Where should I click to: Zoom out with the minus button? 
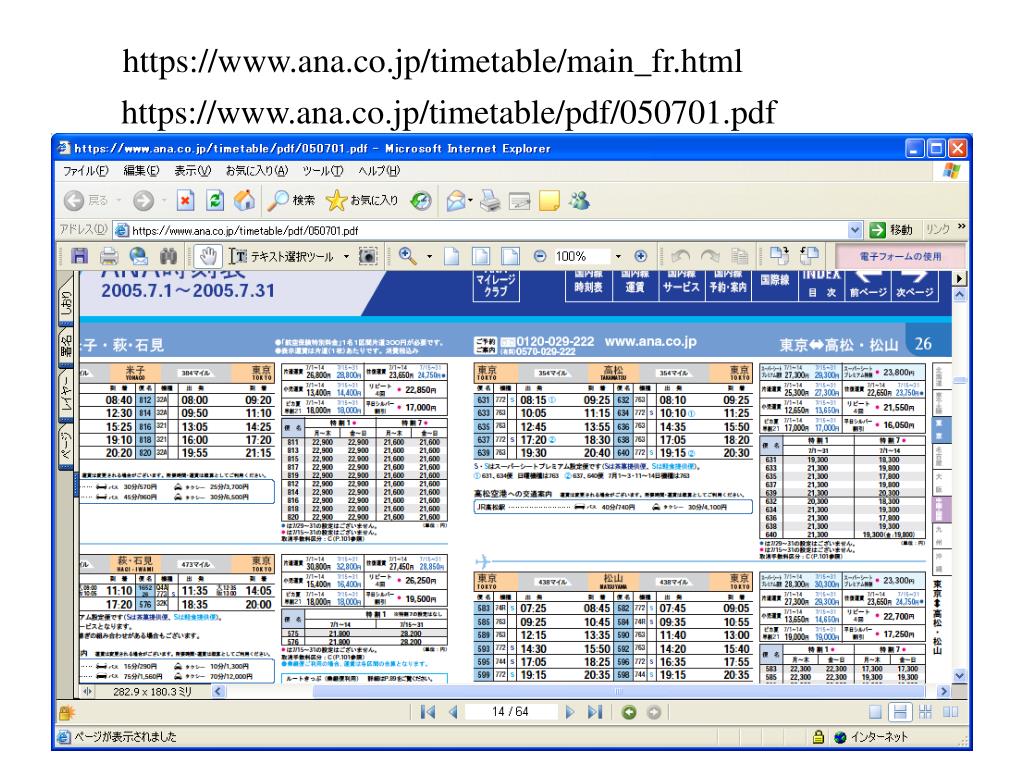[539, 256]
